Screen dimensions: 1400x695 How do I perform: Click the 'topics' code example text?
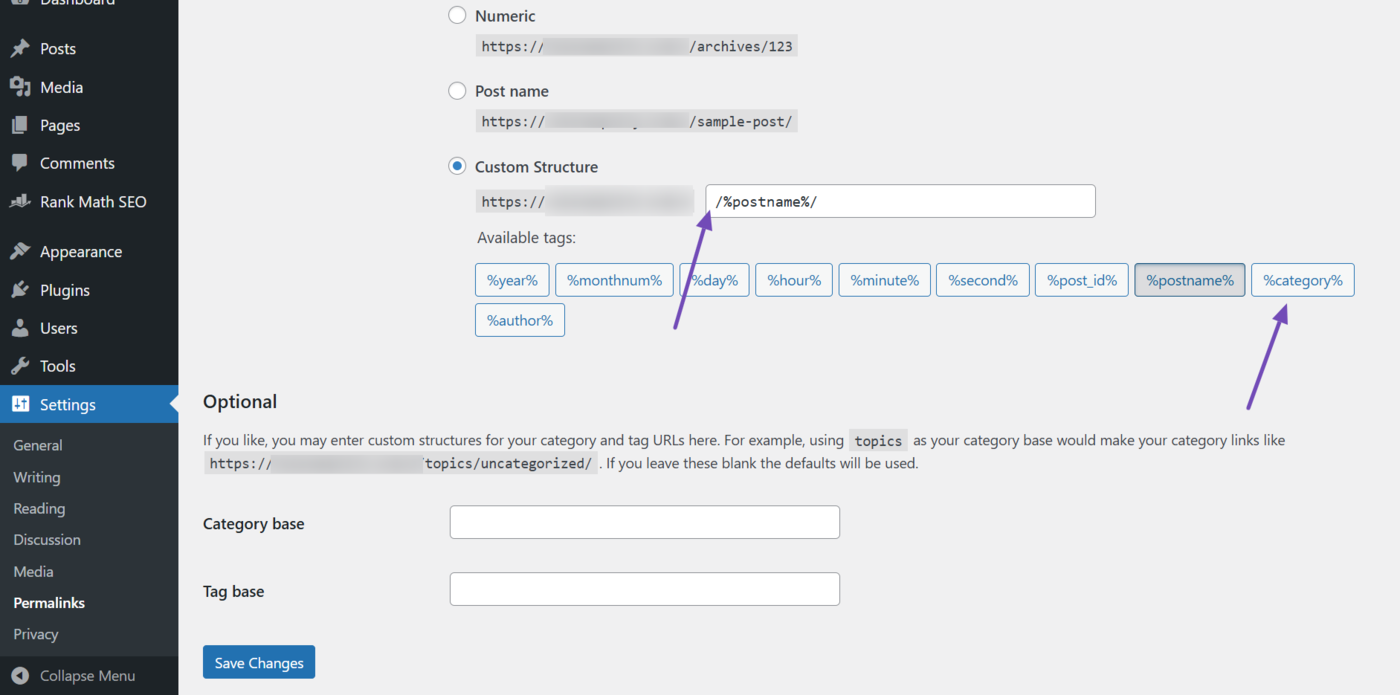pyautogui.click(x=878, y=441)
